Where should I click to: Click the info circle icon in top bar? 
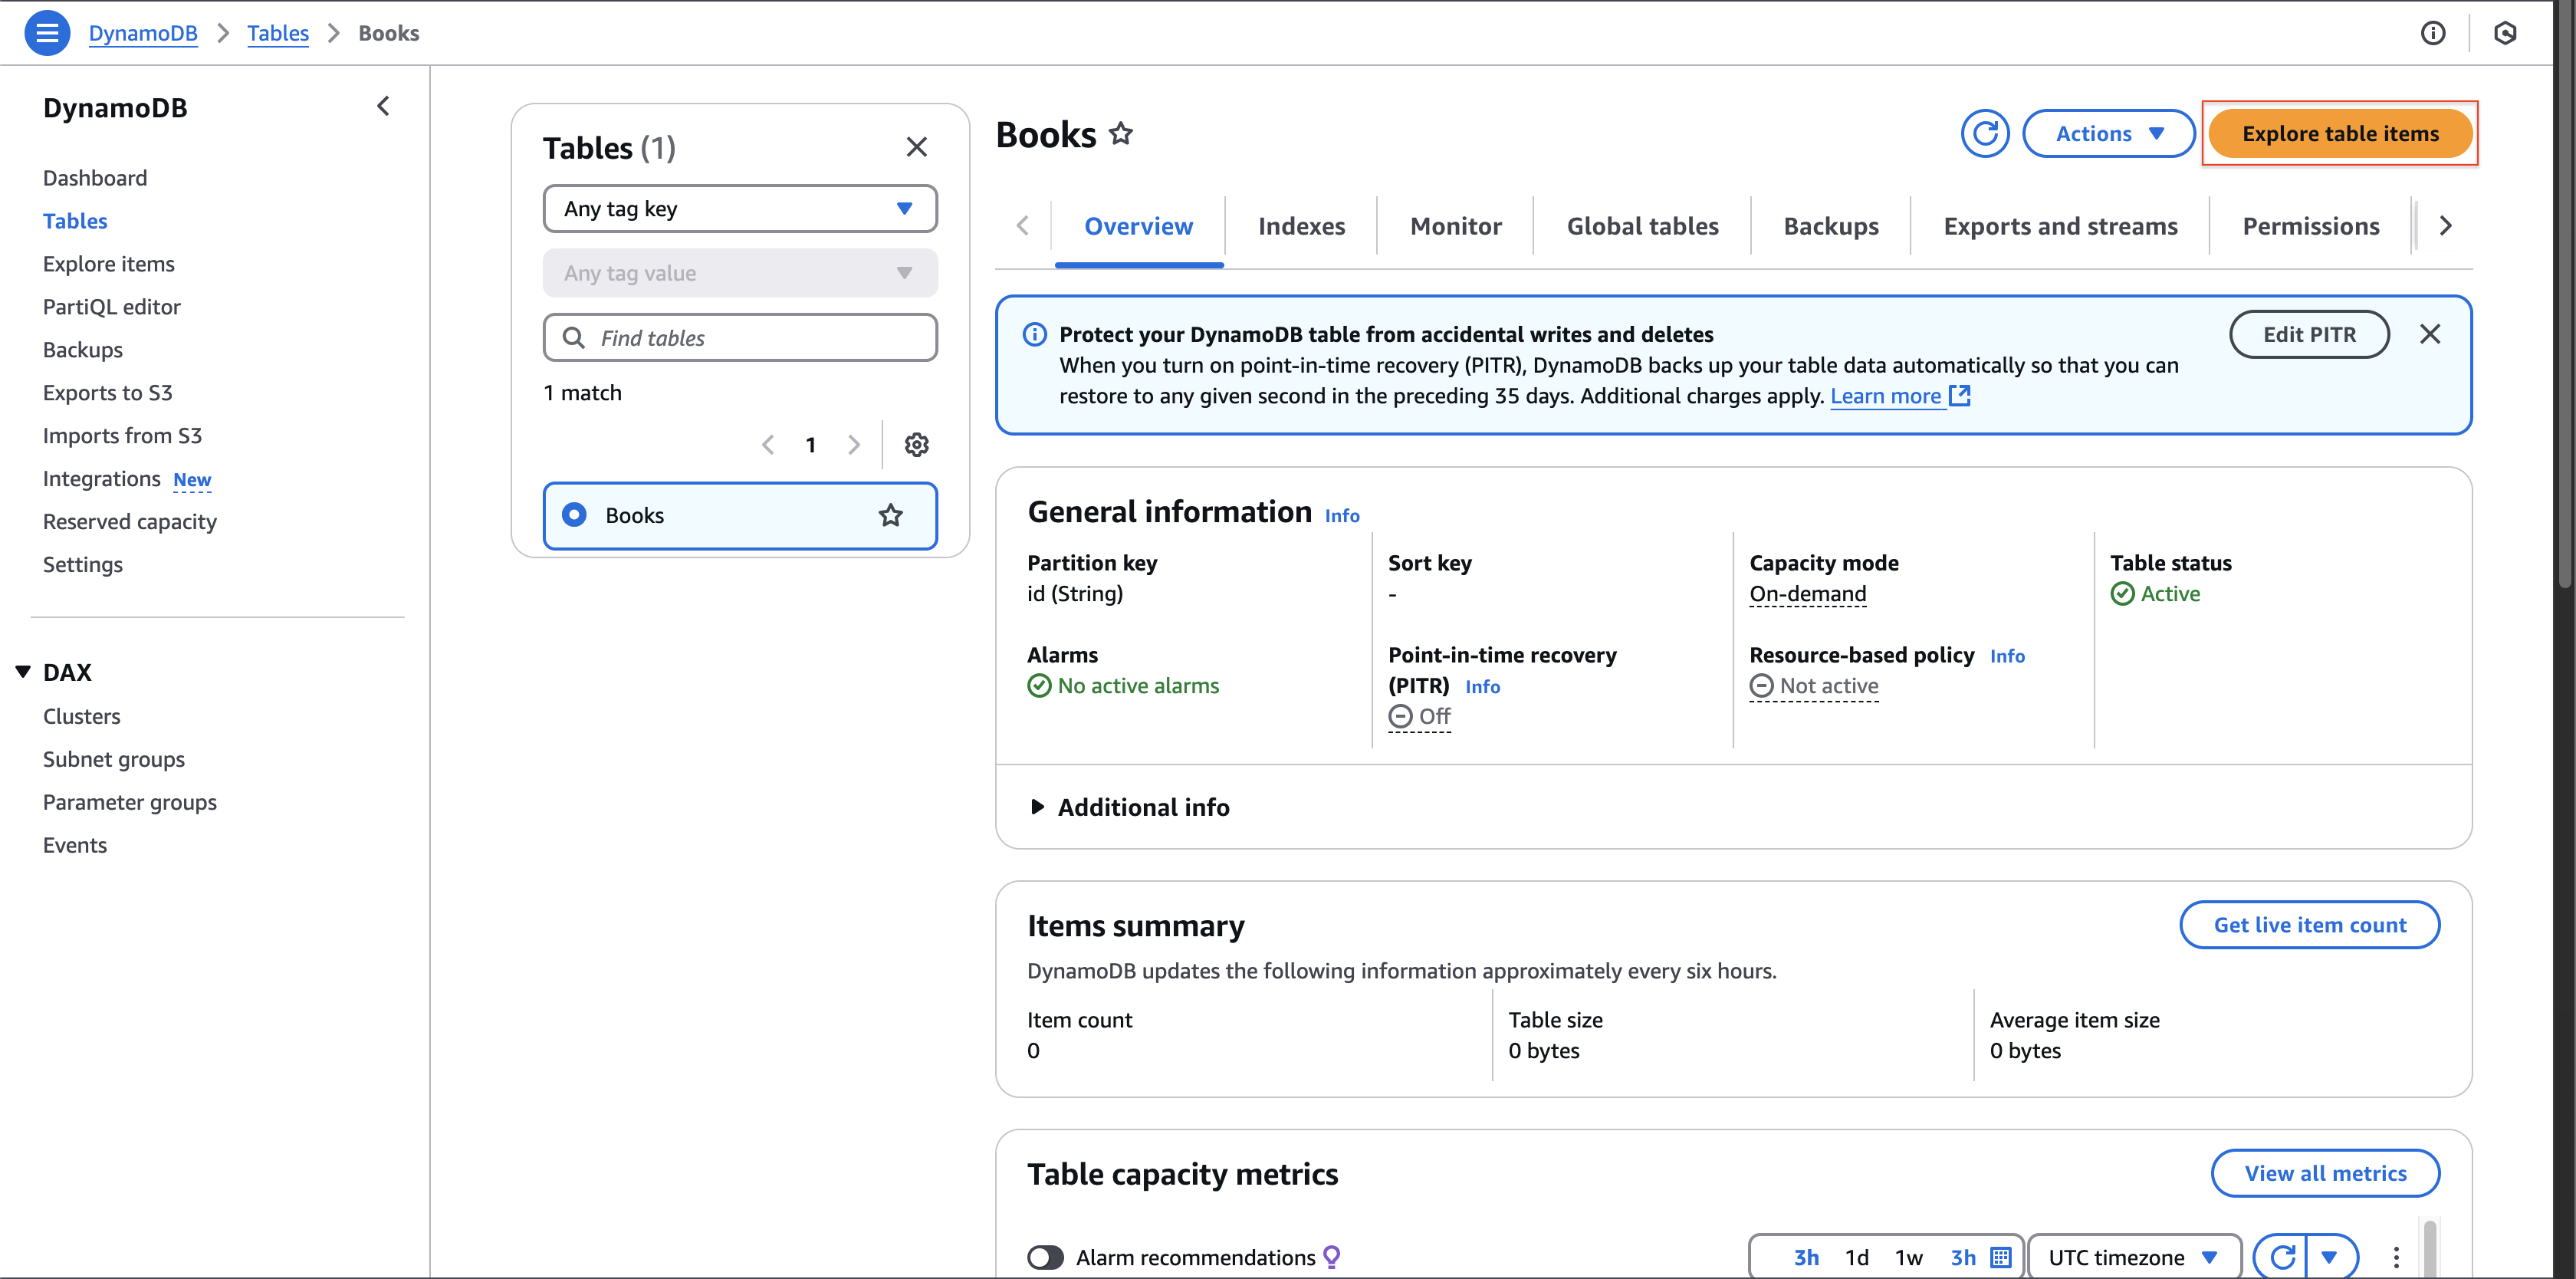tap(2433, 33)
